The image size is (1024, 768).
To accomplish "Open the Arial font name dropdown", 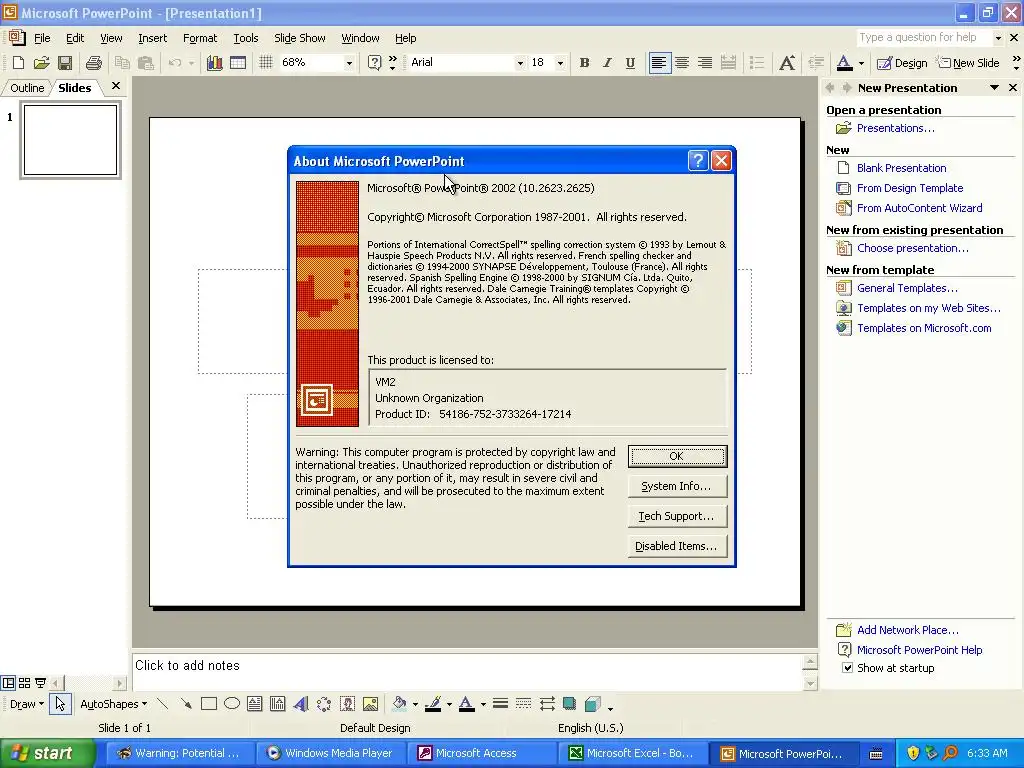I will pos(520,63).
